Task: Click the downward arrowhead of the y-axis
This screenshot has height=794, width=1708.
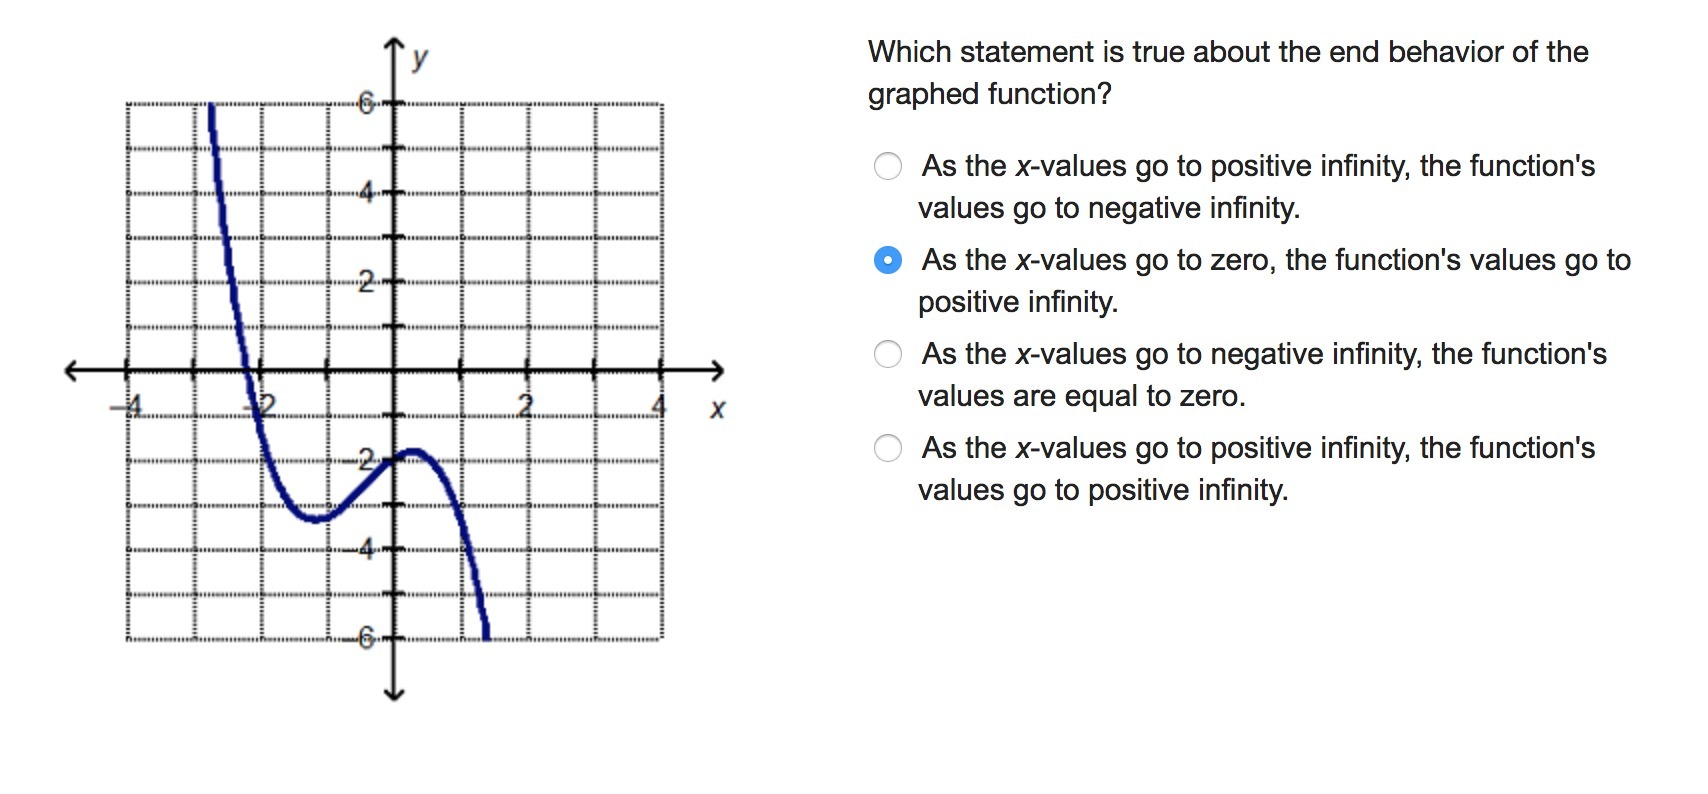Action: pyautogui.click(x=394, y=692)
